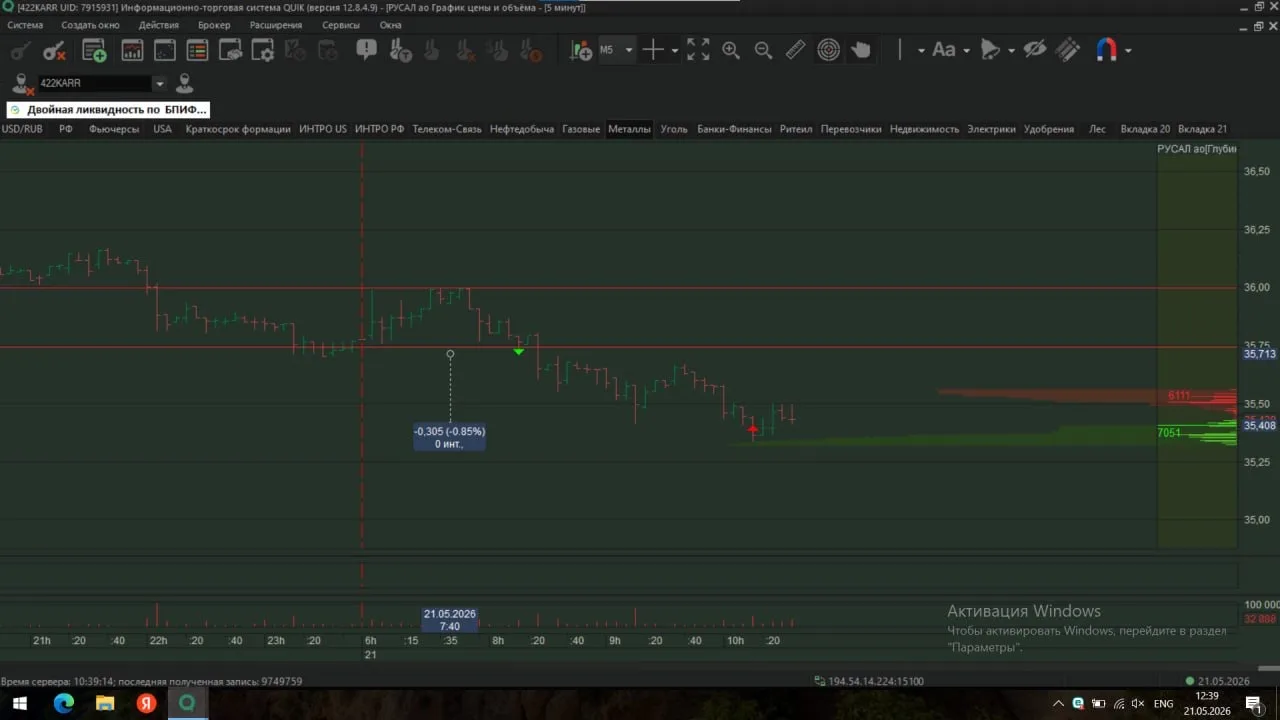Select the vertical line drawing tool

coord(899,50)
